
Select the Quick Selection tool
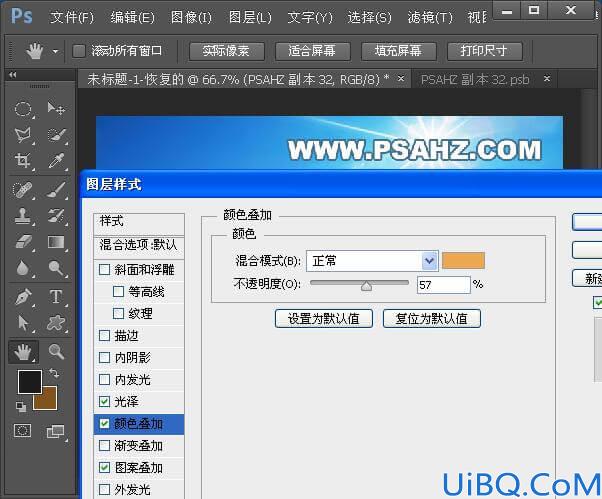[x=56, y=135]
